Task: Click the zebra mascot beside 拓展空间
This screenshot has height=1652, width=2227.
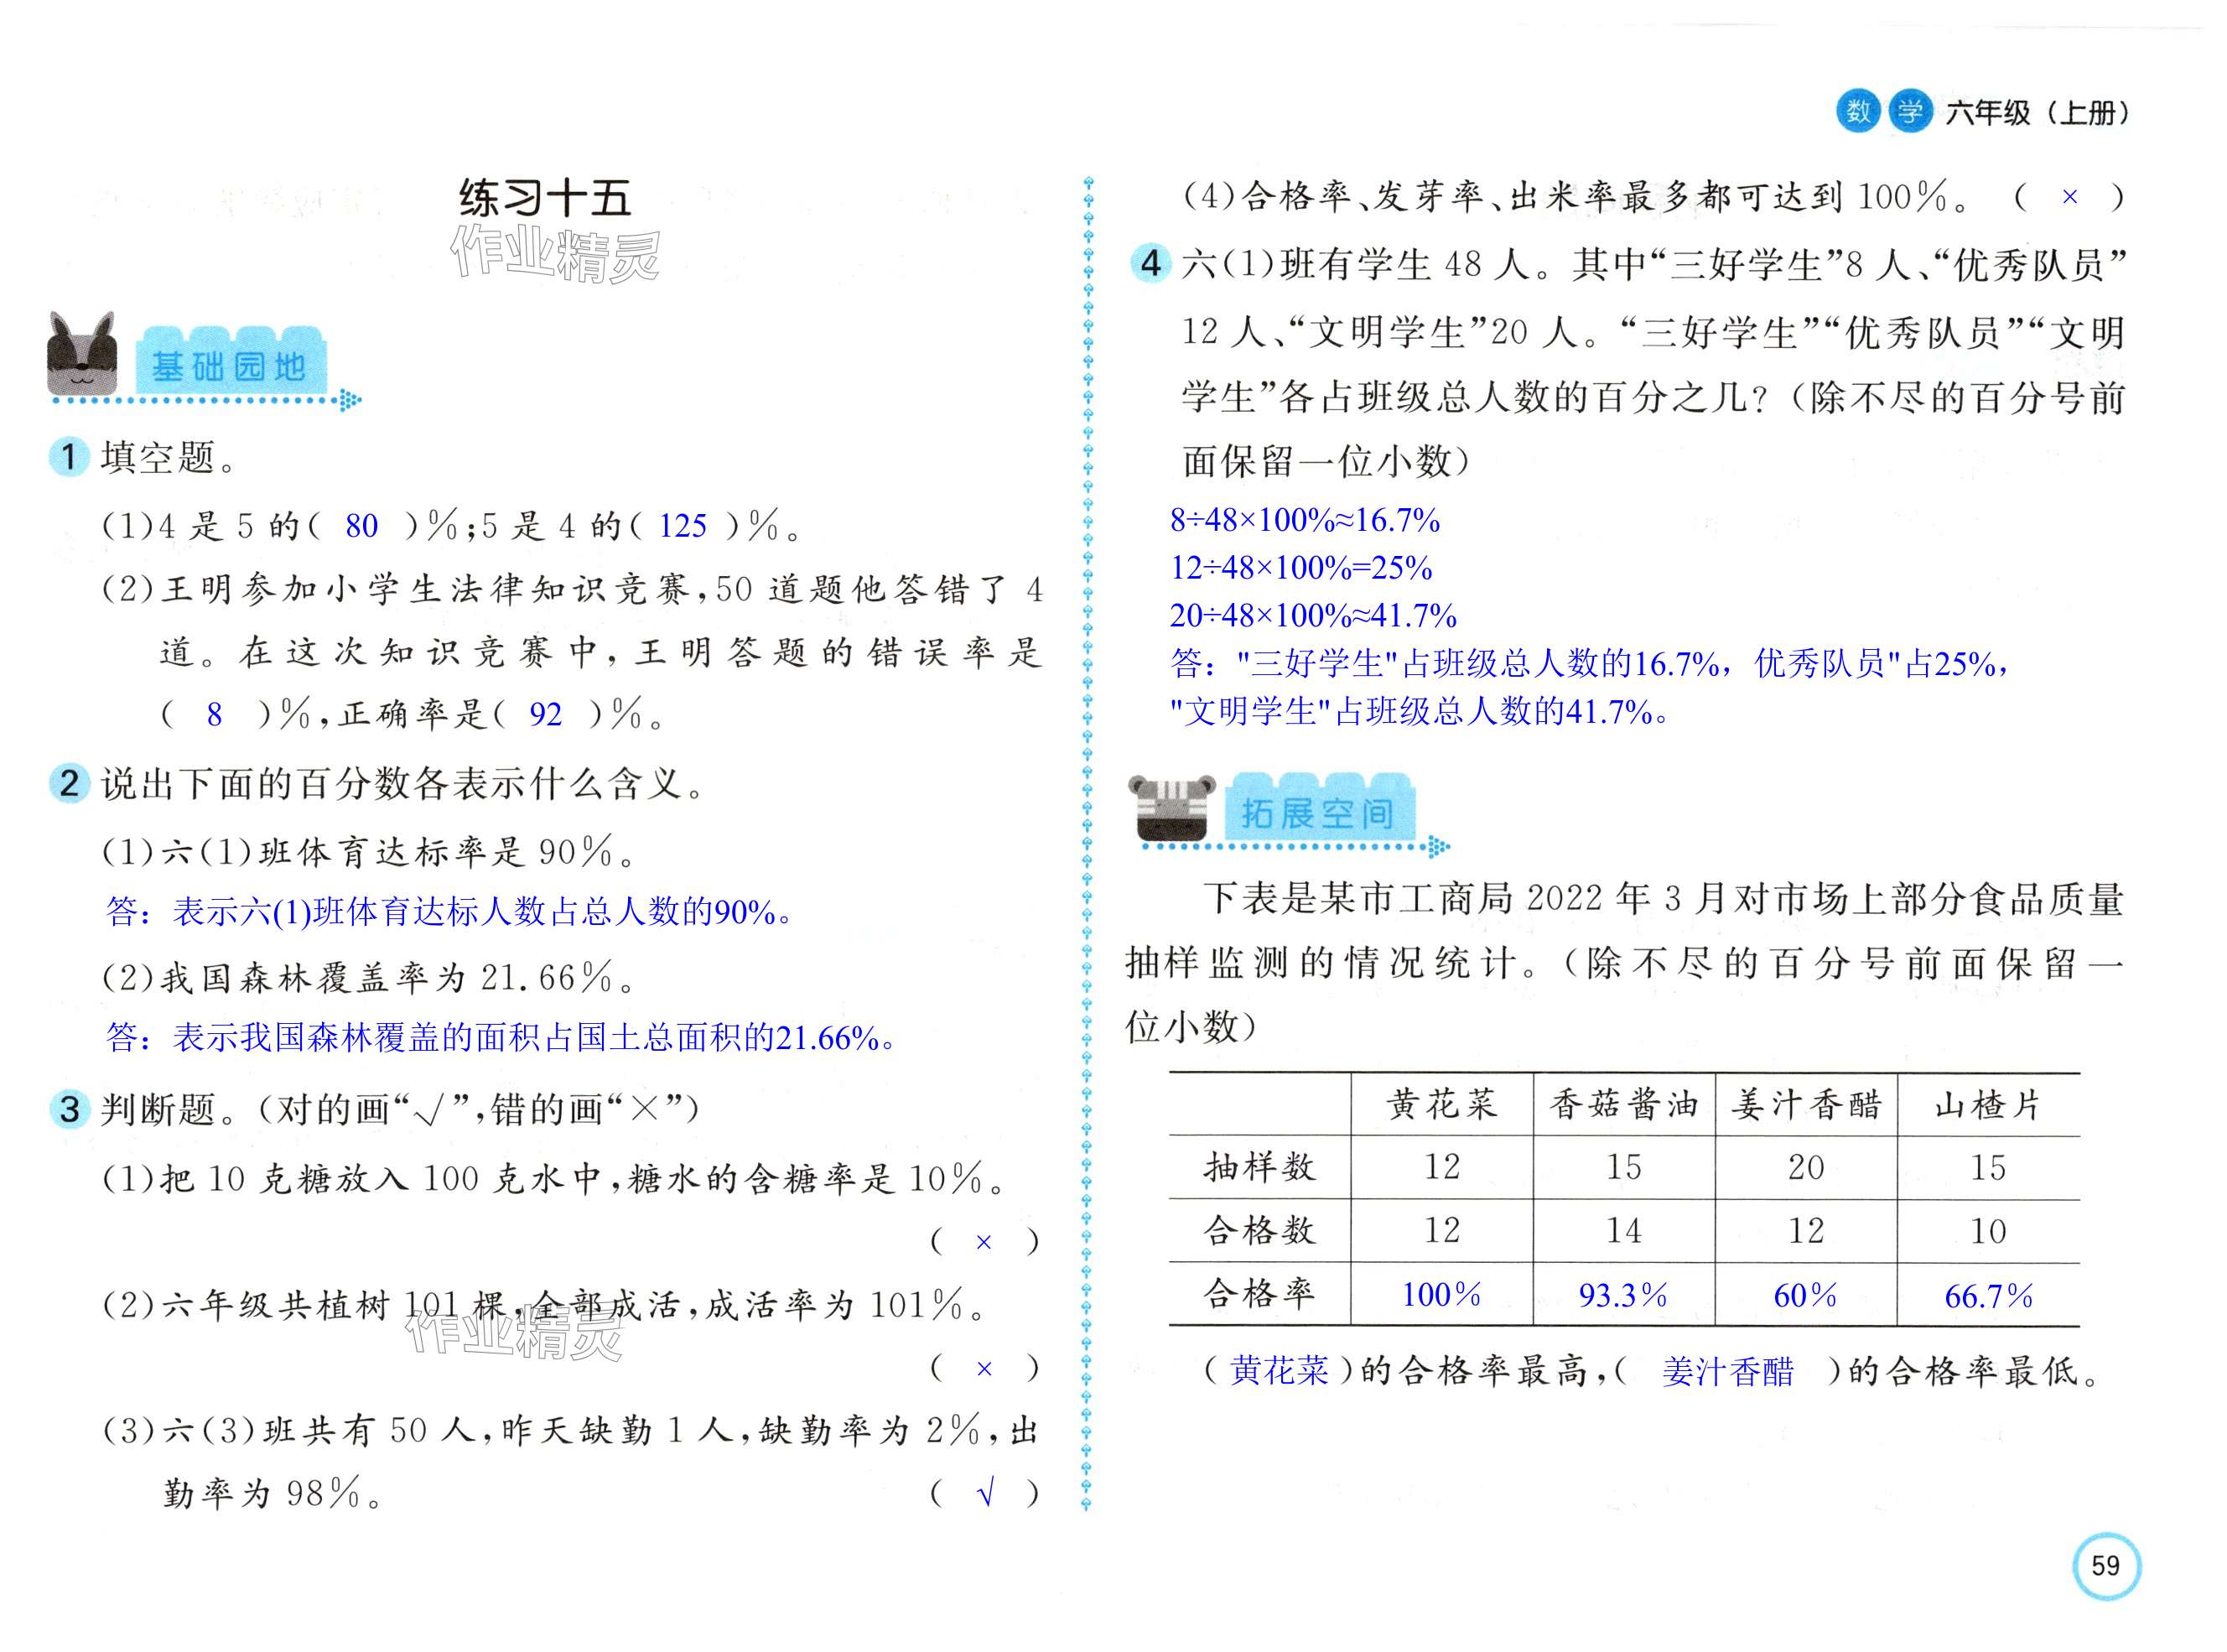Action: pos(1171,807)
